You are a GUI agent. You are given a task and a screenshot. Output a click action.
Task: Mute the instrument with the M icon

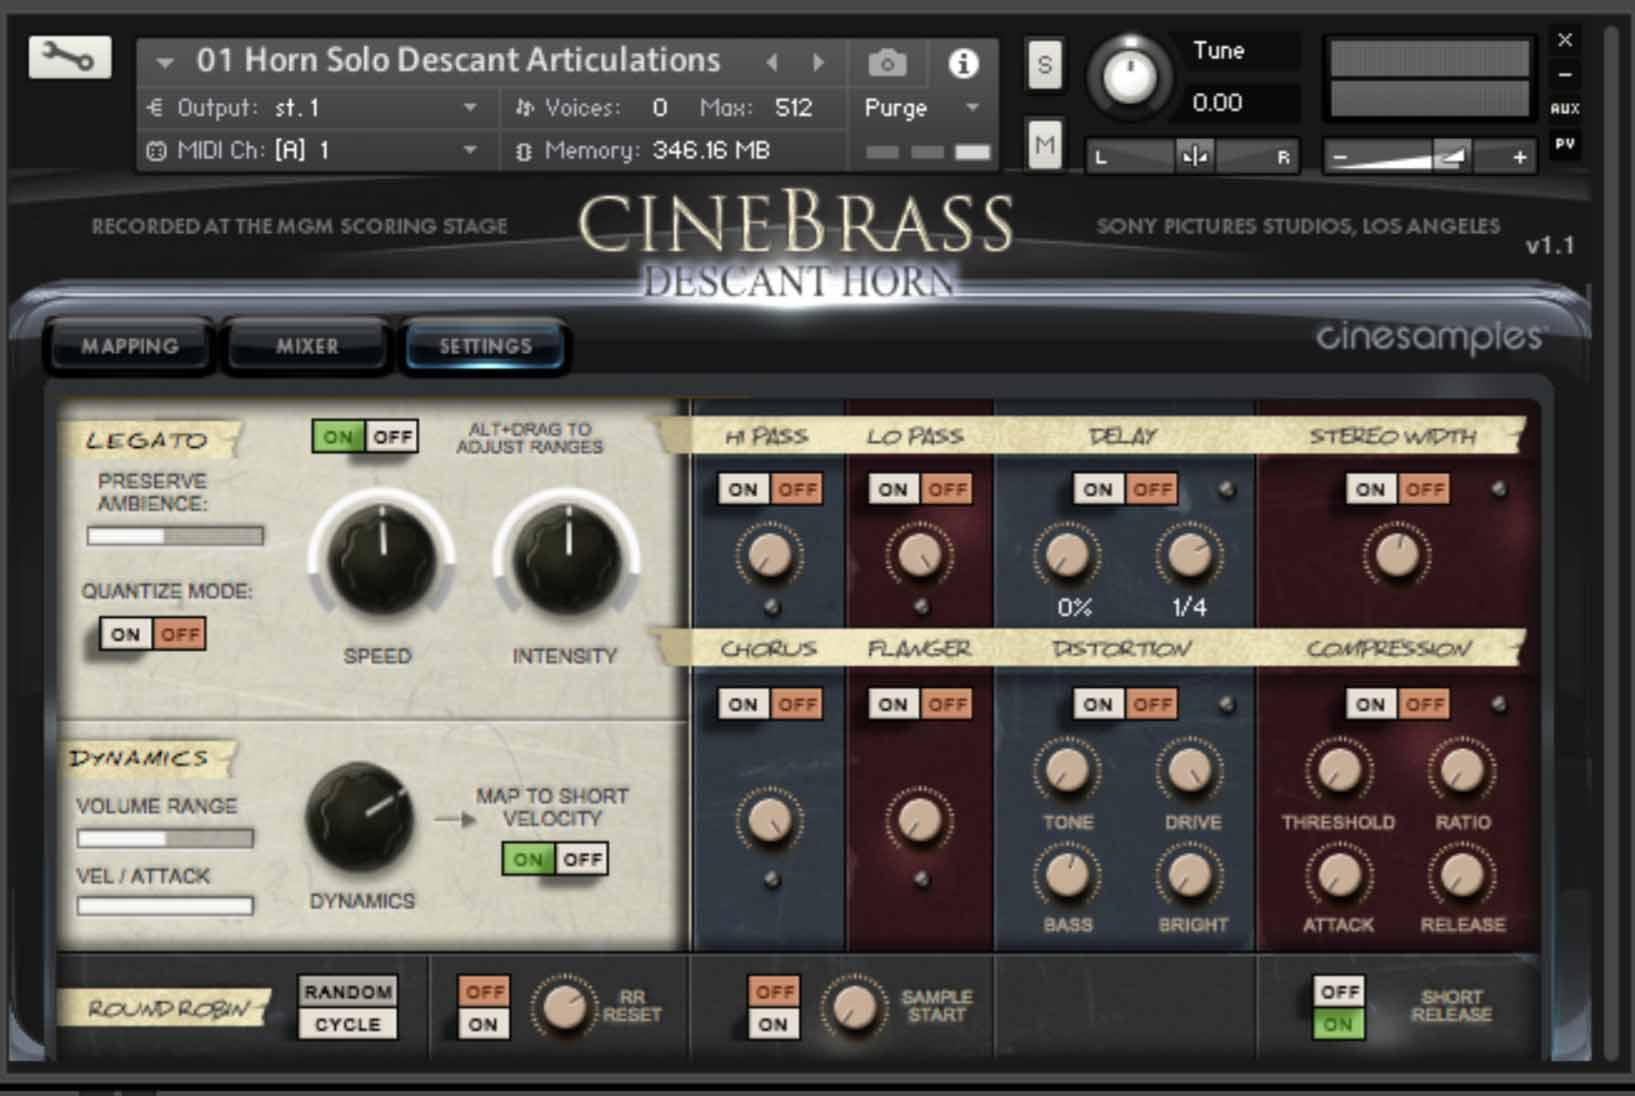pos(1044,146)
